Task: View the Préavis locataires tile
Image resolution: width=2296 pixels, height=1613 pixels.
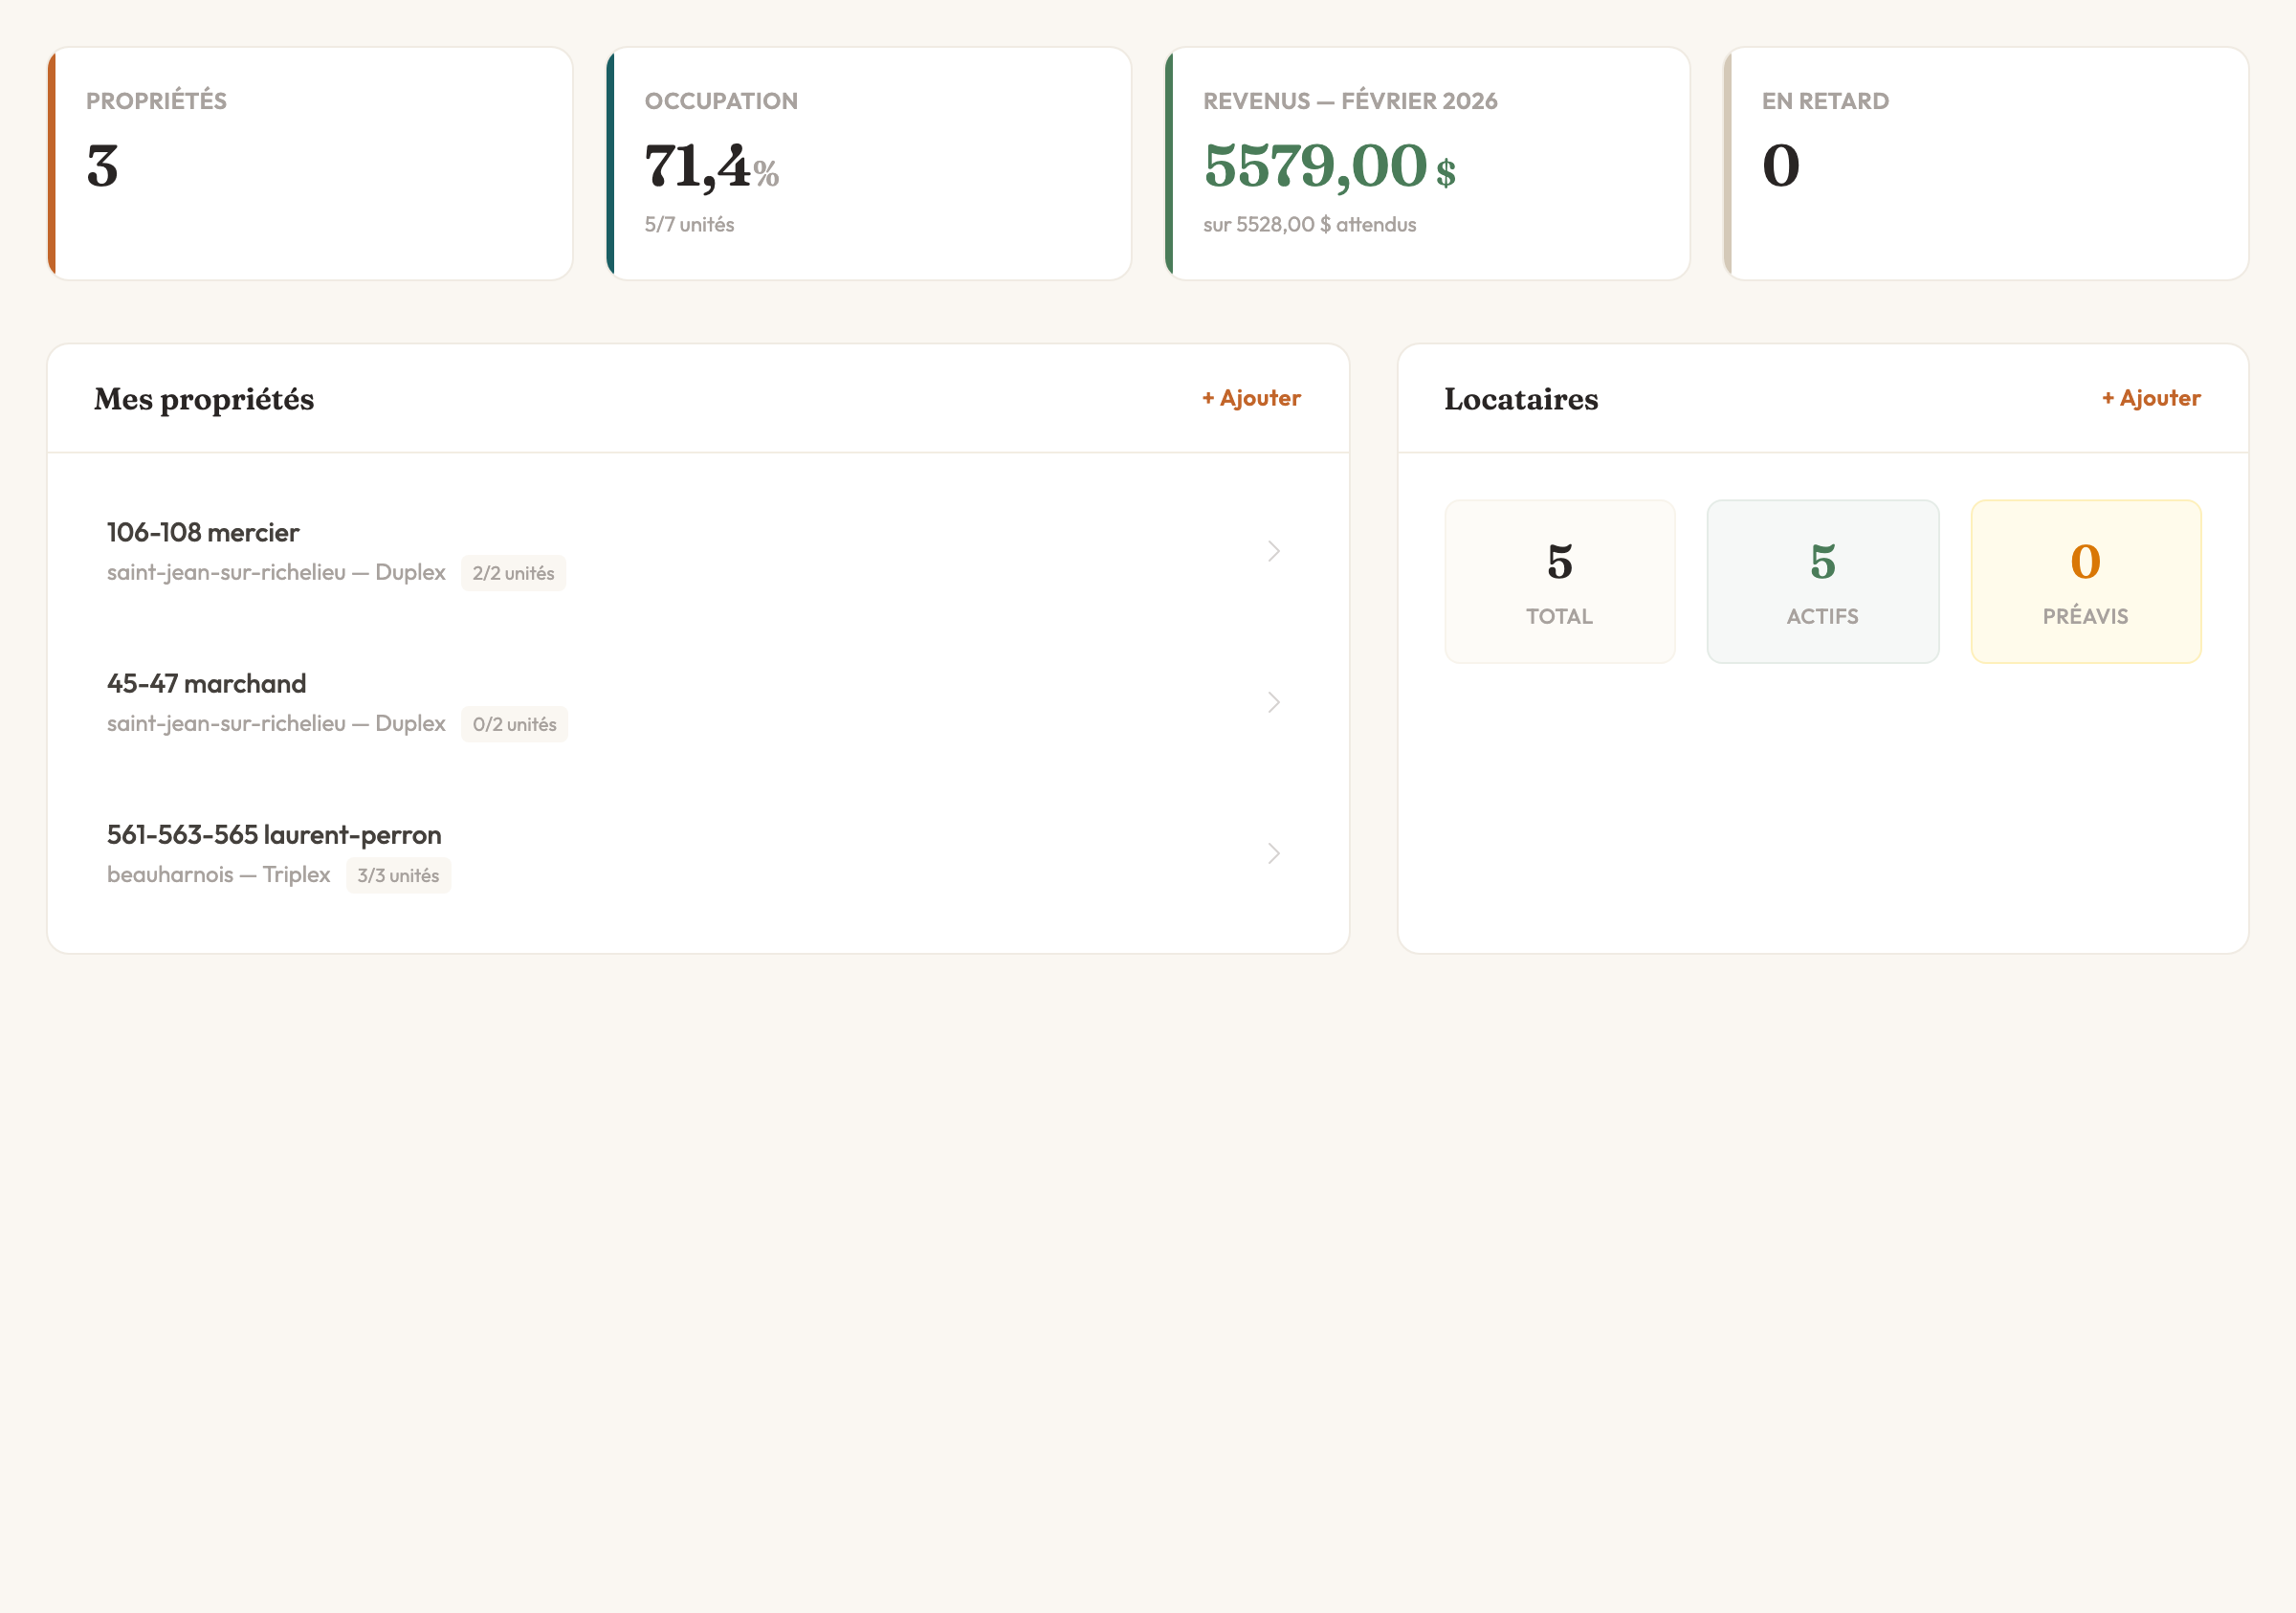Action: [x=2086, y=581]
